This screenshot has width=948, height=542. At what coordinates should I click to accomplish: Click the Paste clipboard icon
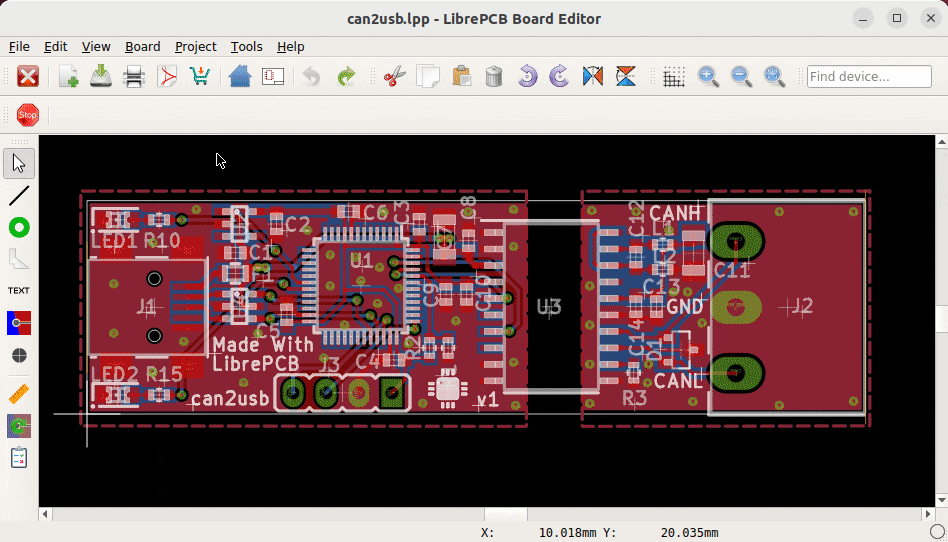[x=461, y=76]
